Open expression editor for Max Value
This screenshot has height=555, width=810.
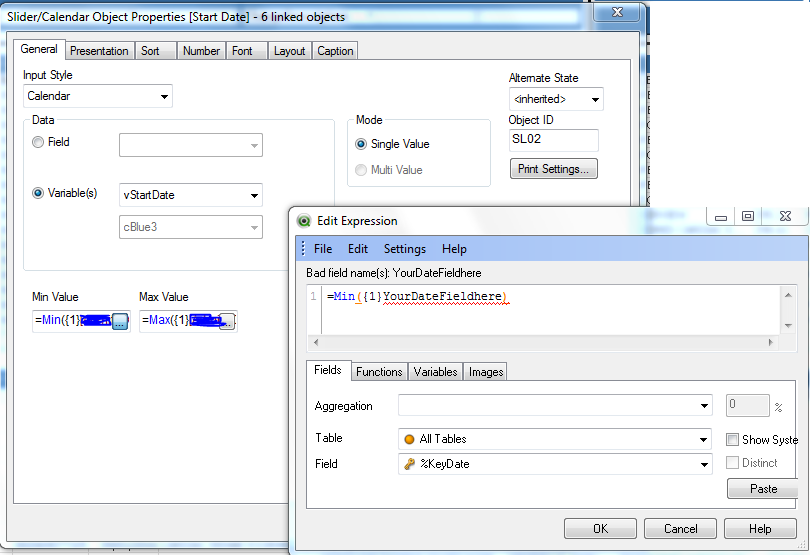pyautogui.click(x=227, y=321)
